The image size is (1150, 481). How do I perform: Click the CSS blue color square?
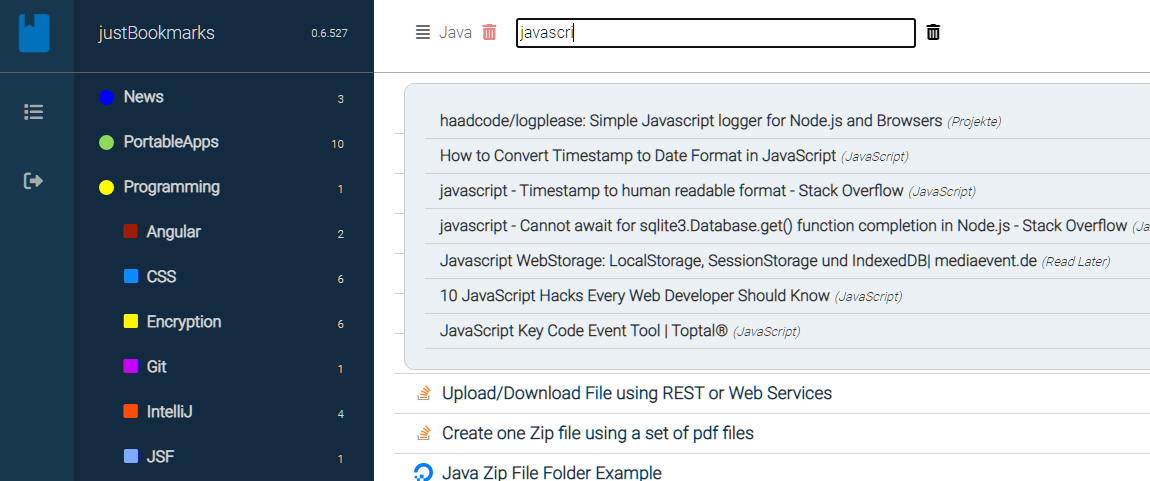click(130, 277)
